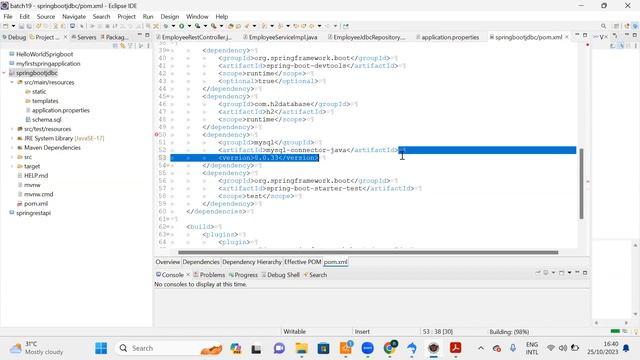Switch to the Debug Shell view tab
The image size is (640, 360).
click(280, 275)
